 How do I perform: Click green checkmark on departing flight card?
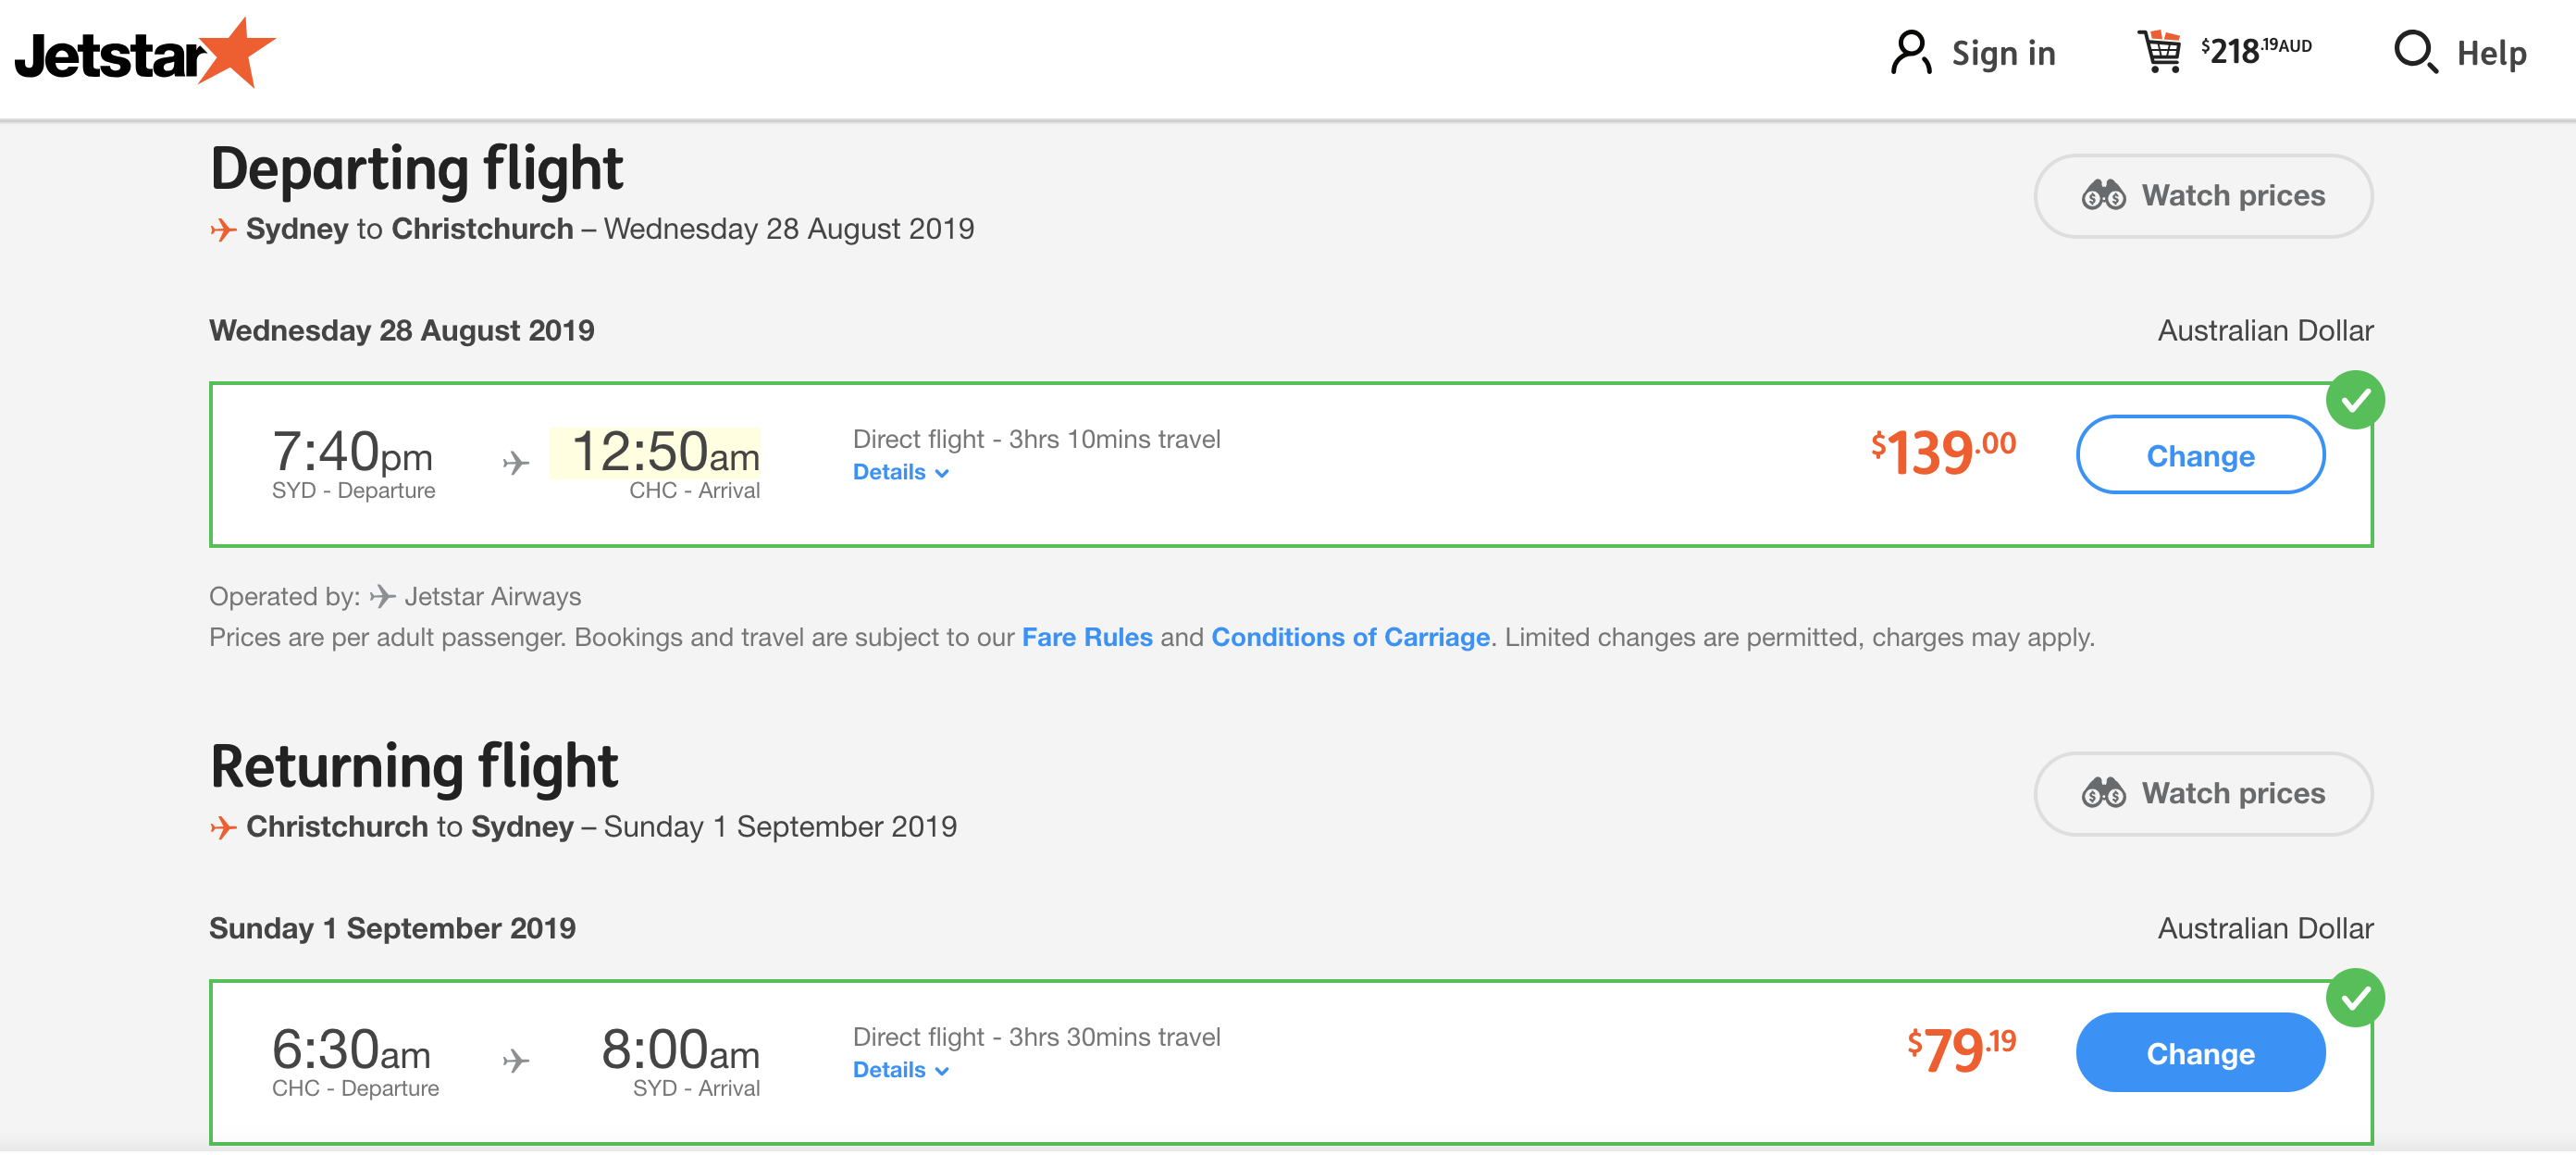pyautogui.click(x=2355, y=401)
